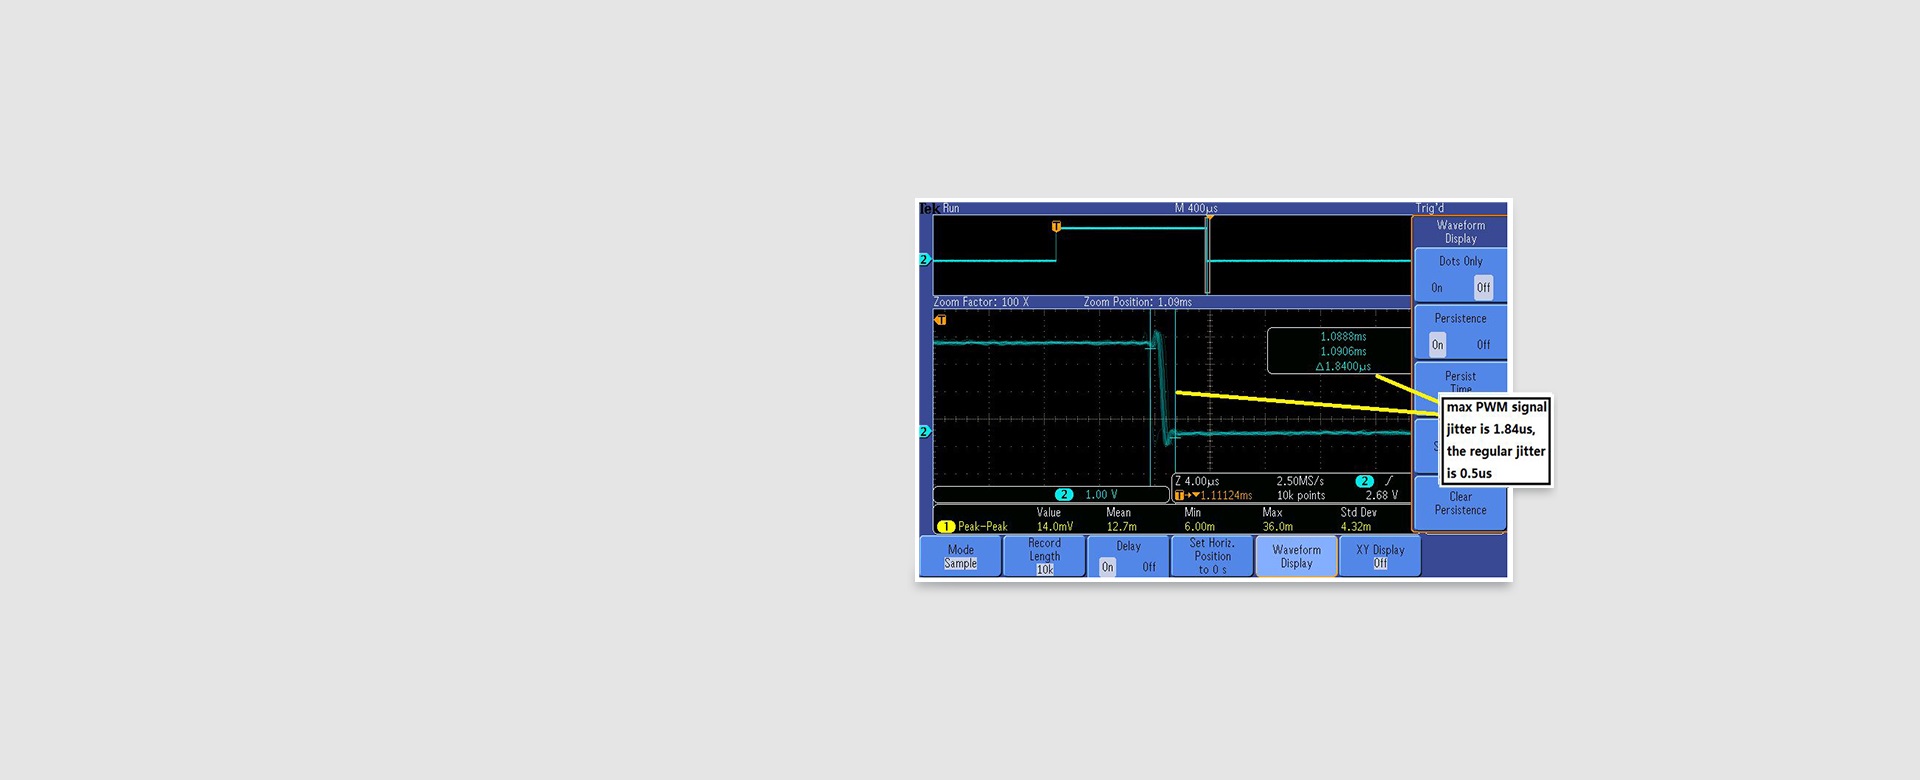Click the orange T marker in zoomed graticule
This screenshot has height=780, width=1920.
tap(940, 320)
